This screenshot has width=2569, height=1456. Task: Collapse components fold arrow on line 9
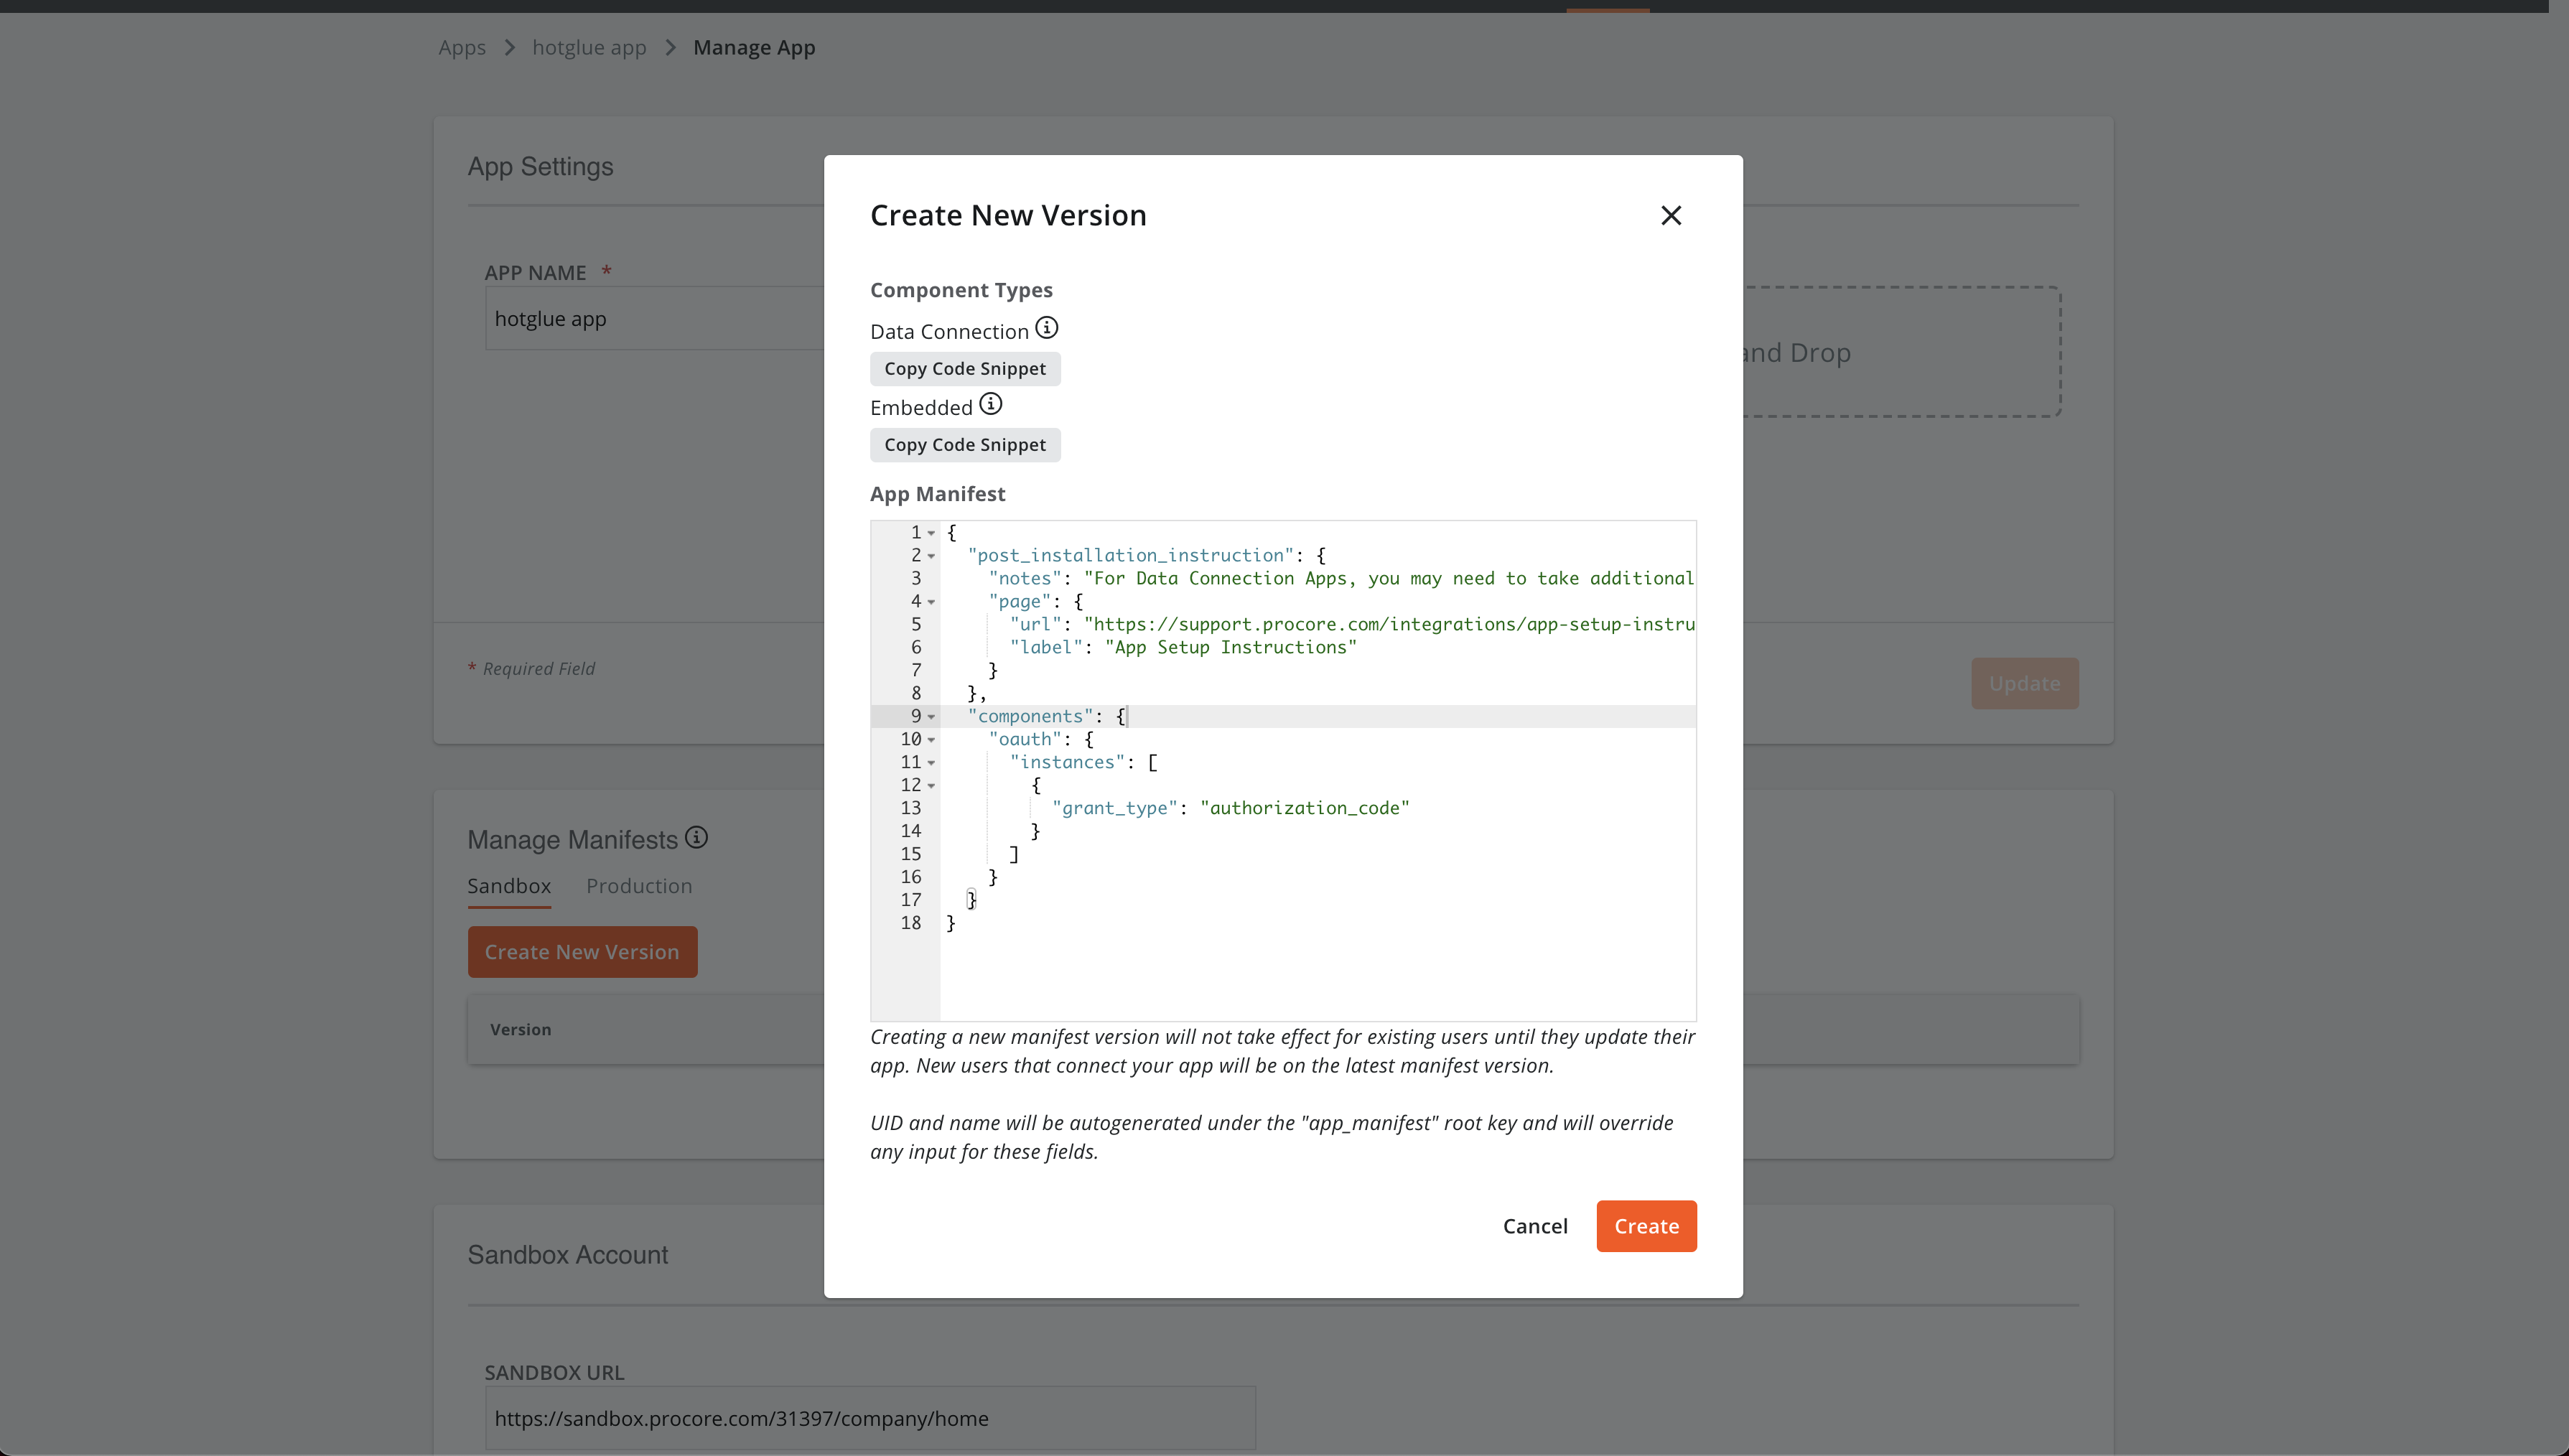click(x=931, y=717)
